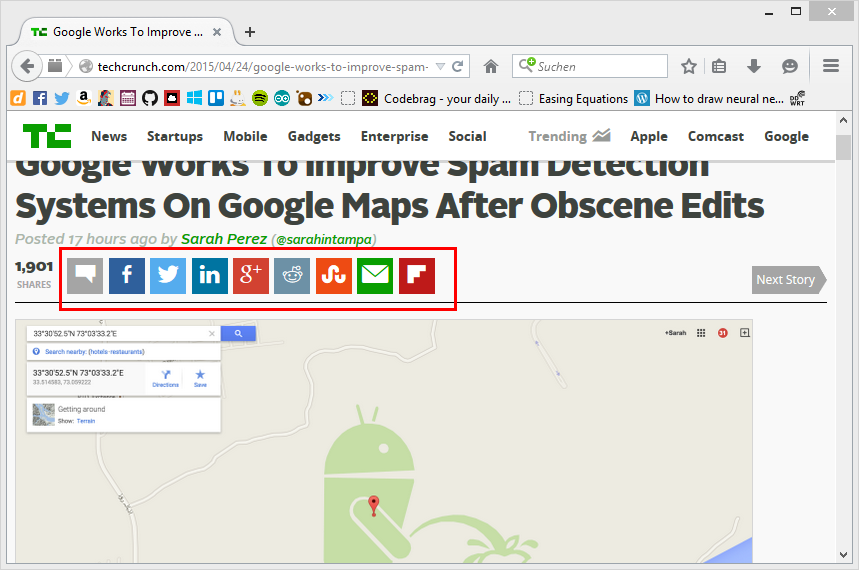Open the blue triple-chevron bookmark icon
This screenshot has height=570, width=859.
[325, 98]
